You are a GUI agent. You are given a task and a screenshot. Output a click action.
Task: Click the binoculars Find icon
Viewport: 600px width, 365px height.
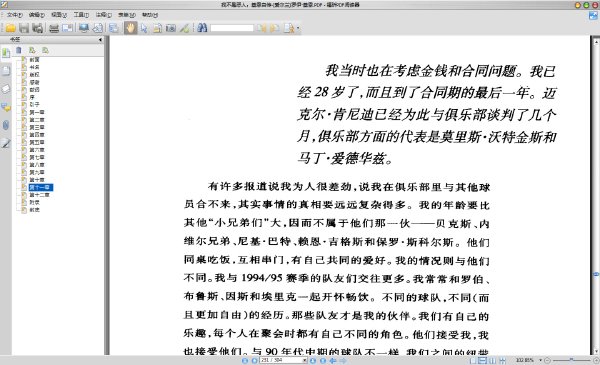[x=202, y=28]
